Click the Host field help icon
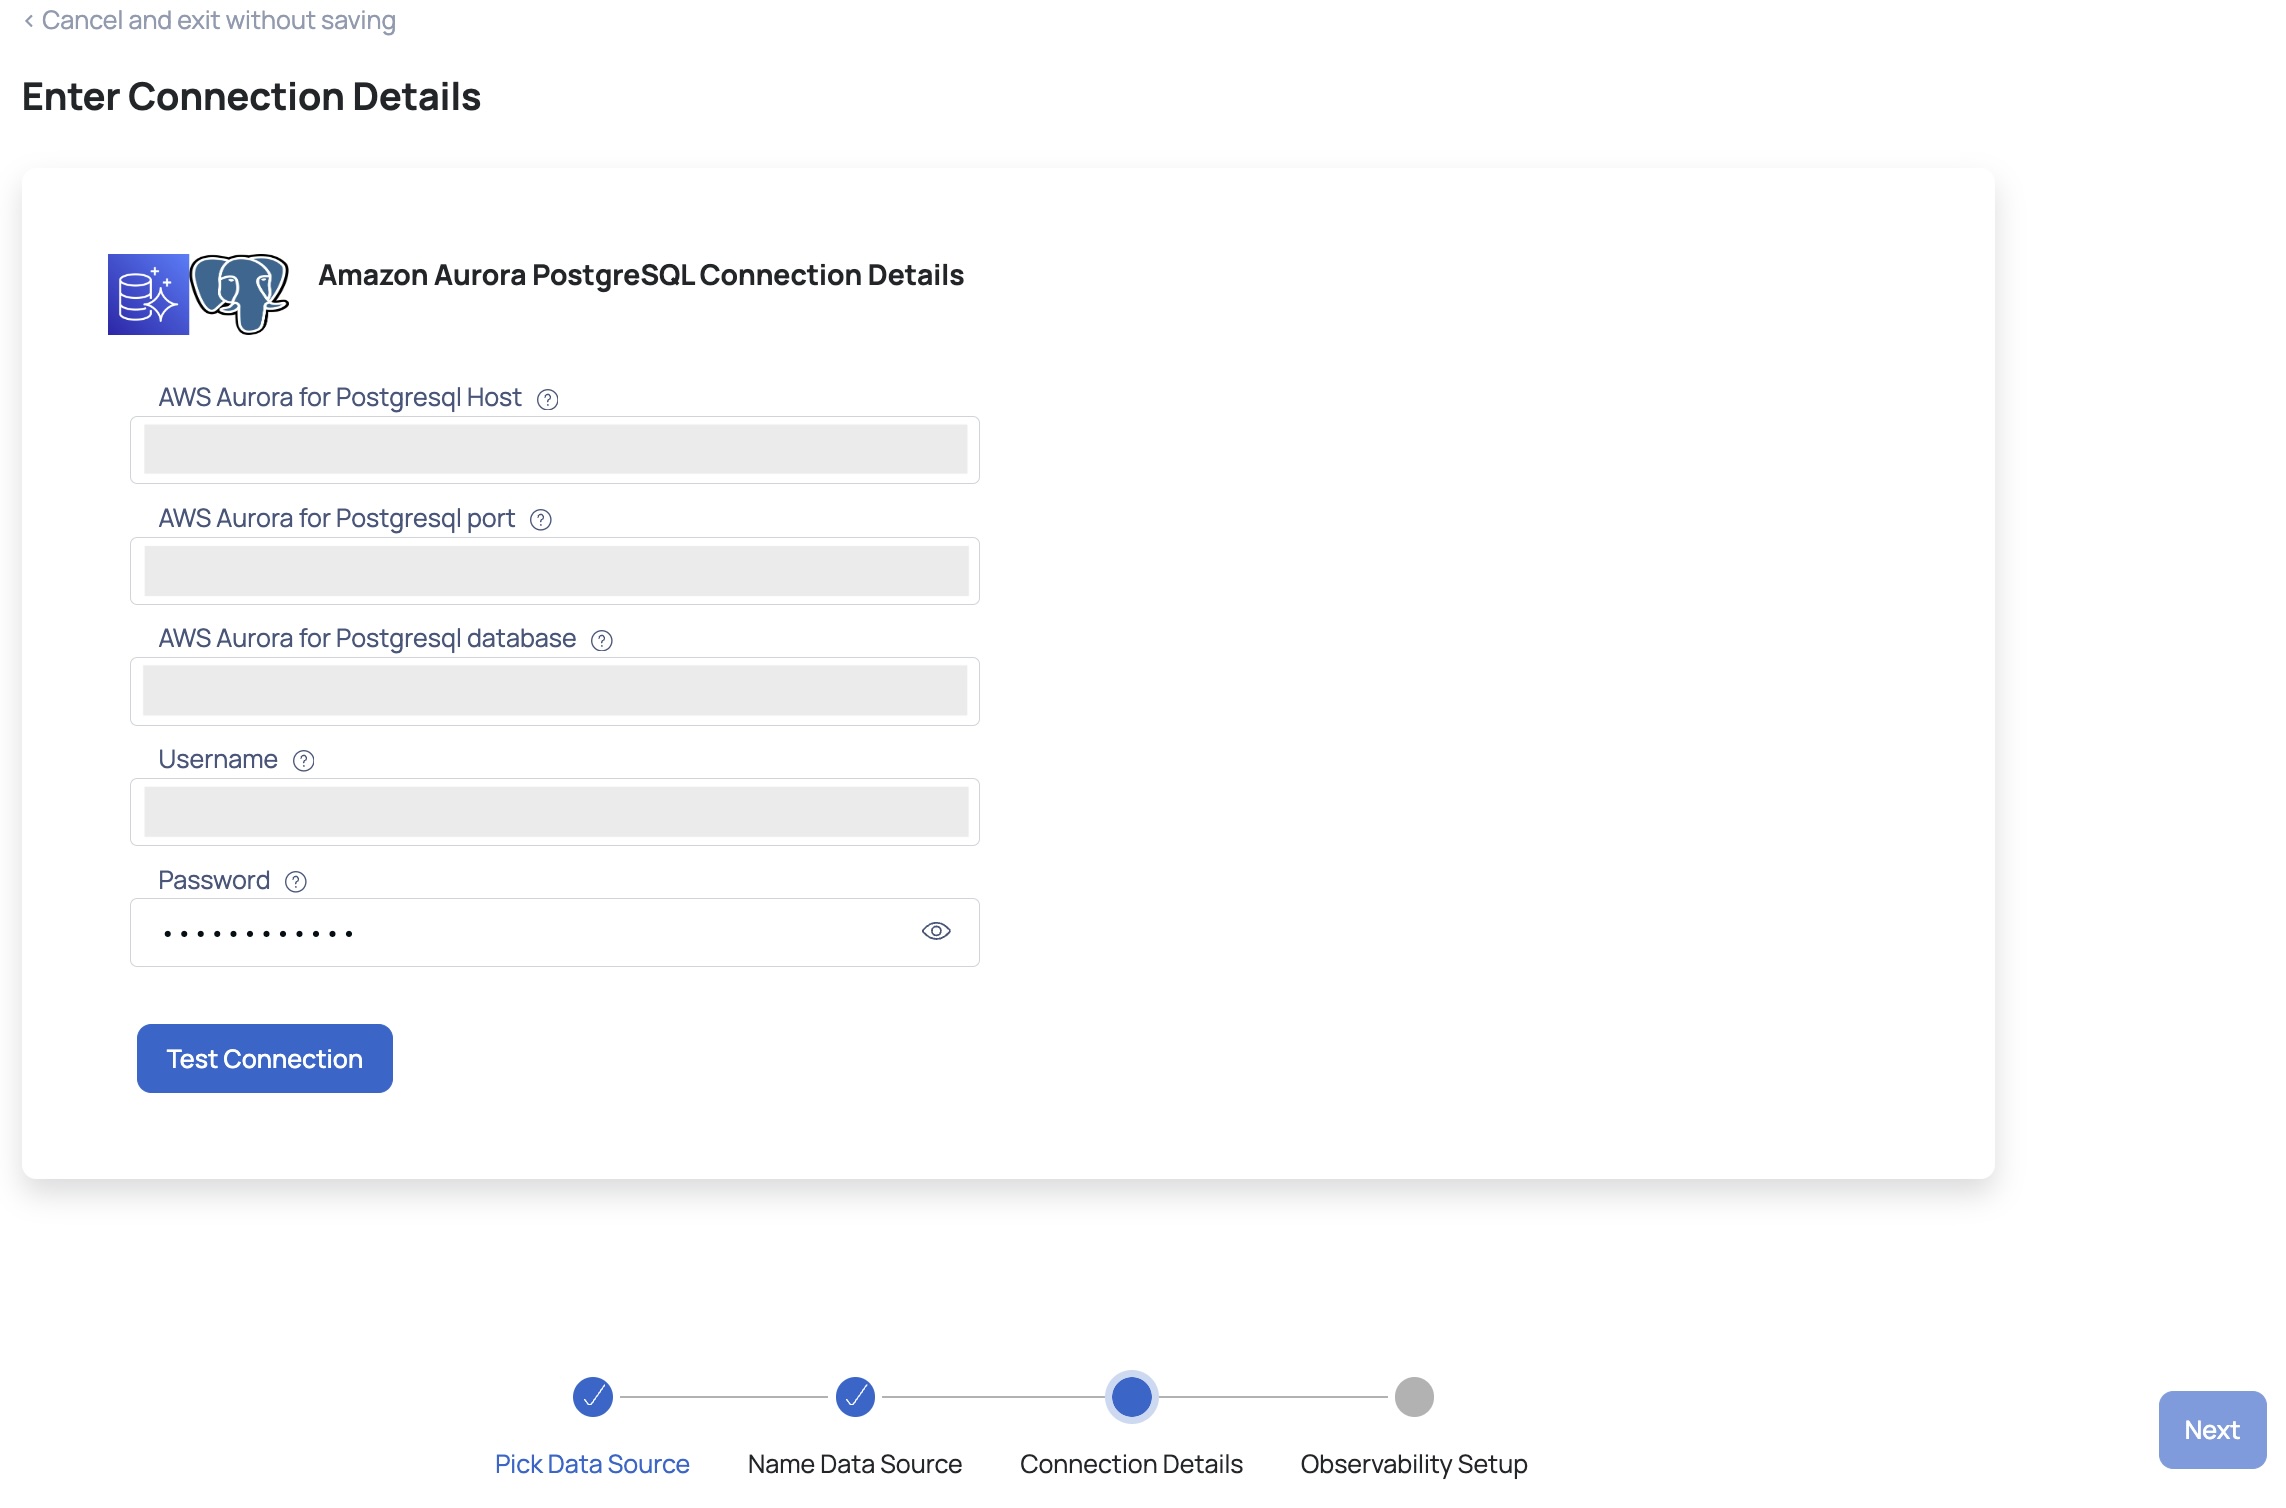 [x=547, y=399]
